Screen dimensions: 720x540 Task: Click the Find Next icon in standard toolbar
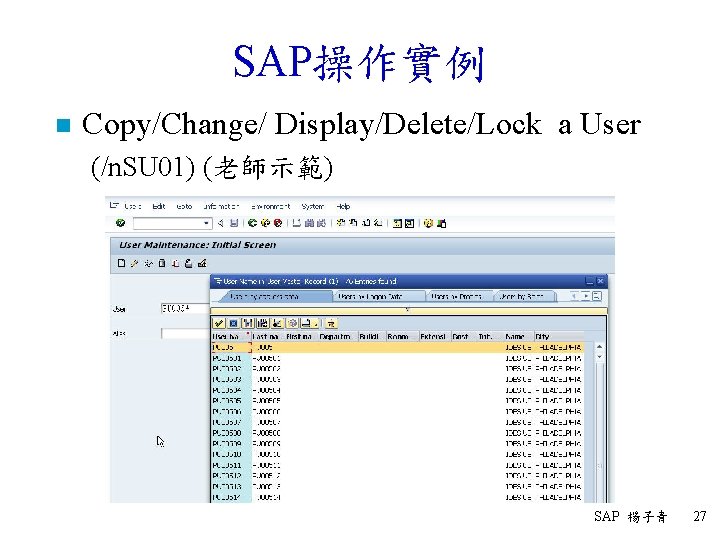tap(321, 223)
